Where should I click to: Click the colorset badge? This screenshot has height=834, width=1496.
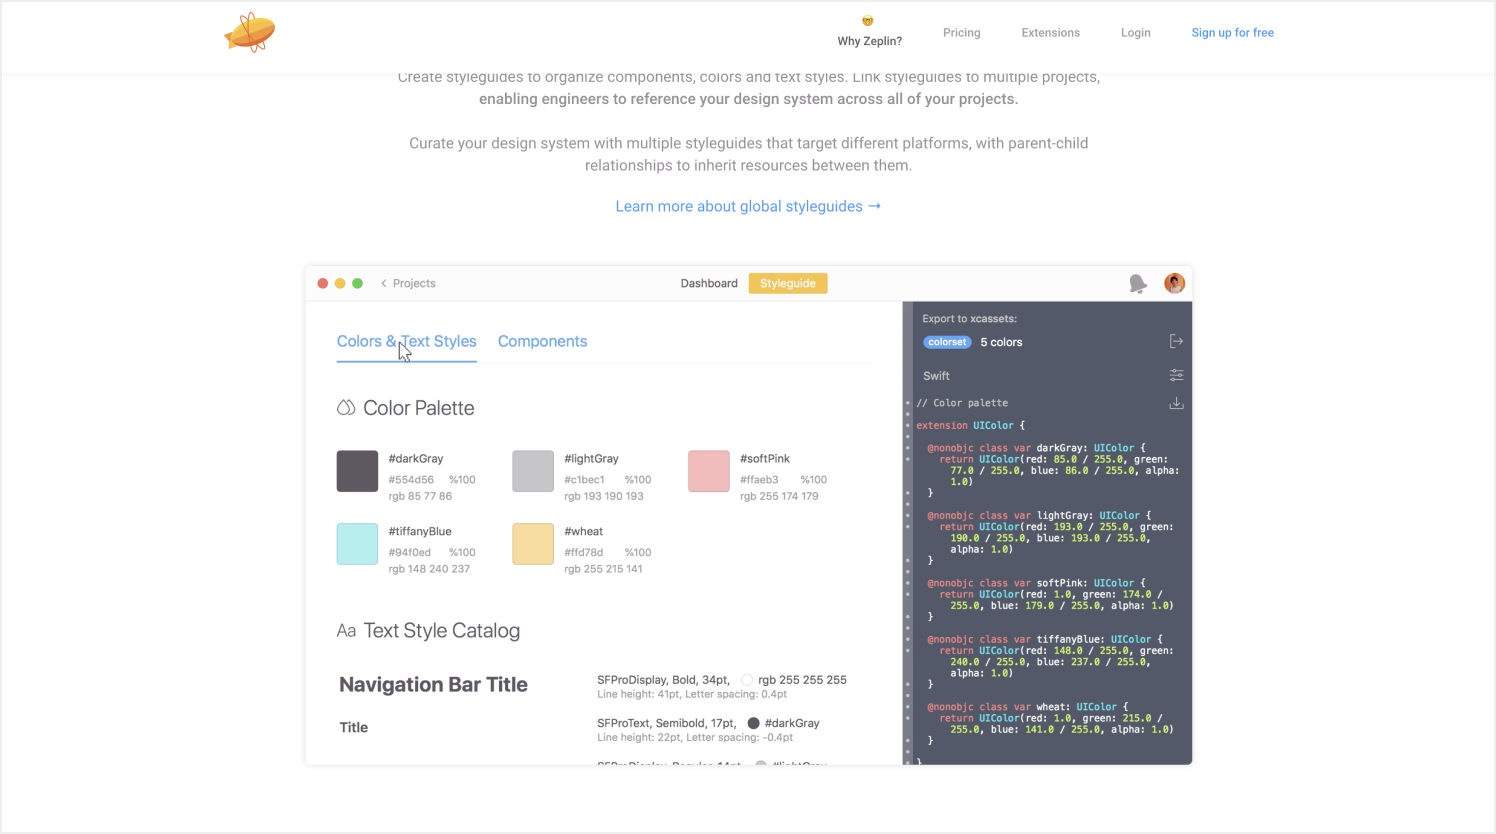[947, 342]
